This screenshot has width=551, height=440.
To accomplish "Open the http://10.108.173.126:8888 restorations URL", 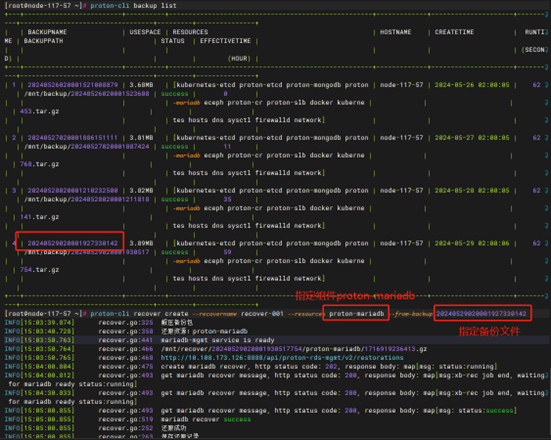I will [x=282, y=357].
